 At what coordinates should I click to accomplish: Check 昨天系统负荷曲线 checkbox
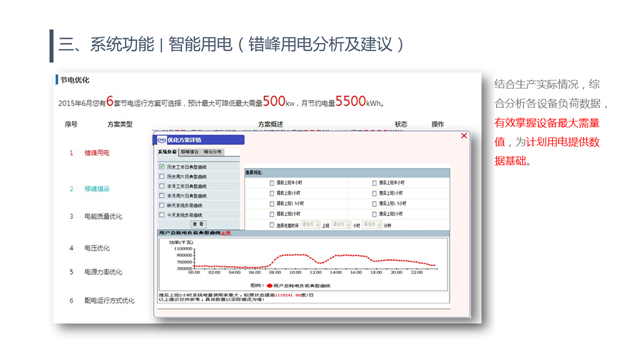162,205
